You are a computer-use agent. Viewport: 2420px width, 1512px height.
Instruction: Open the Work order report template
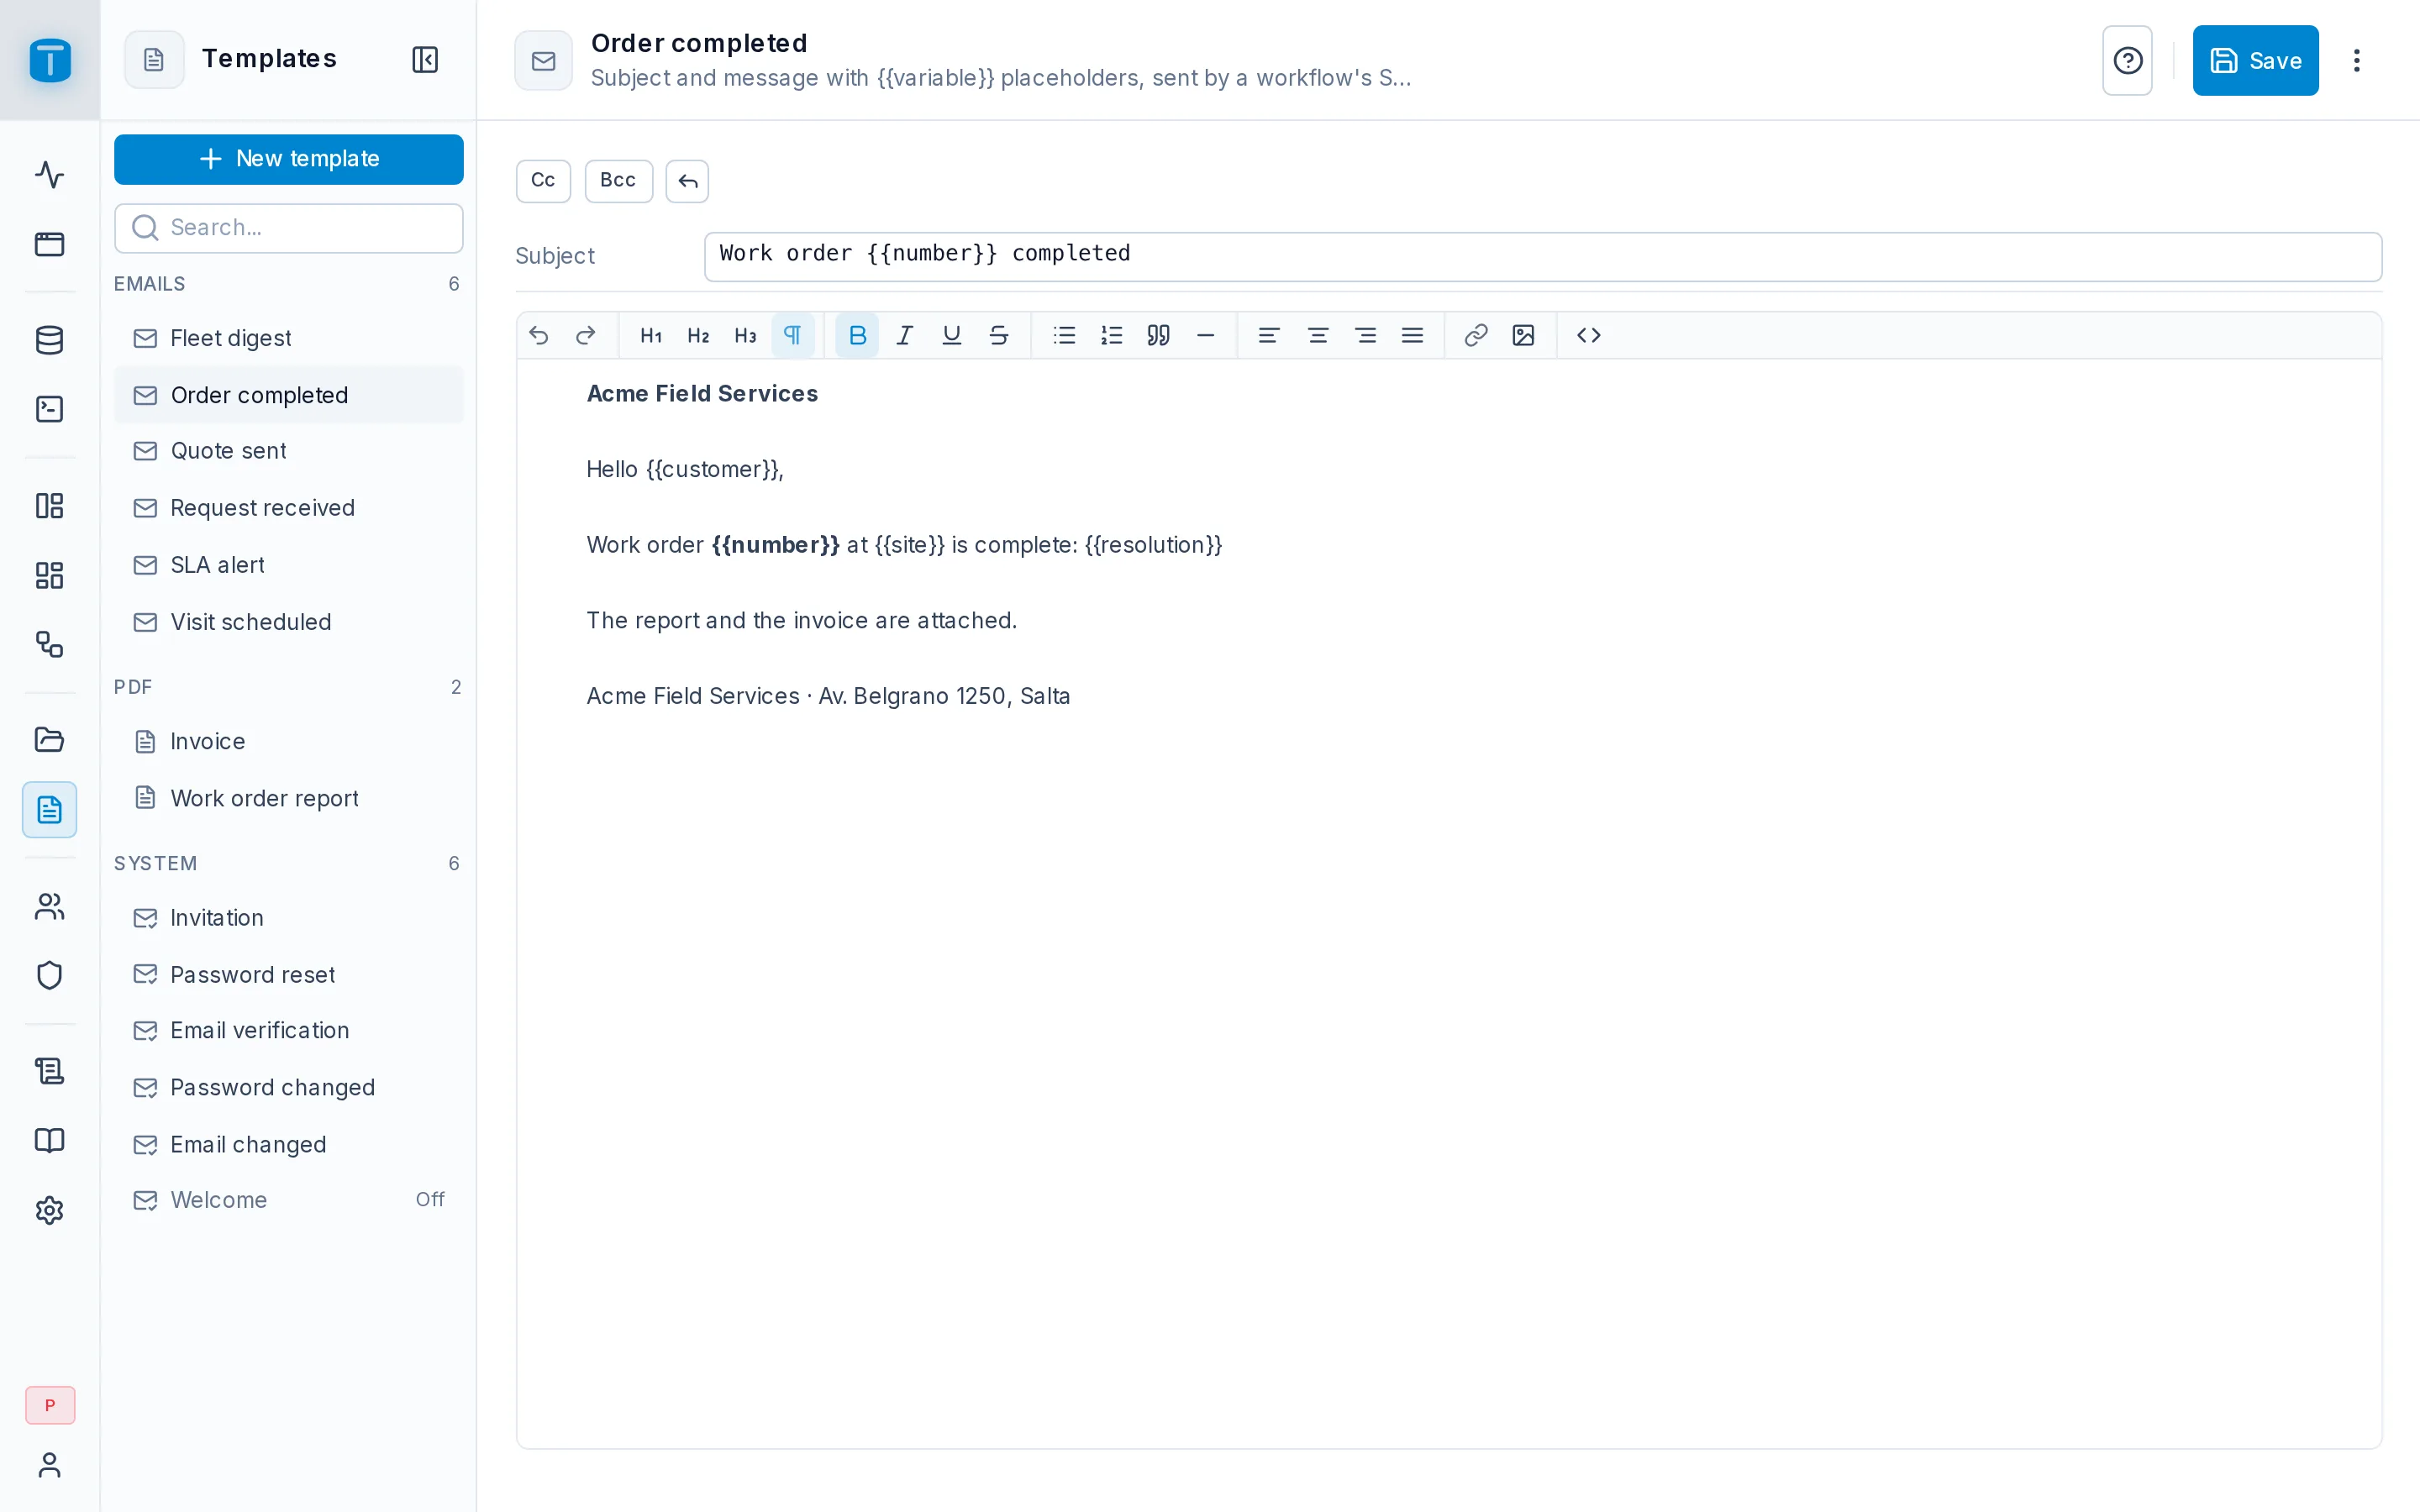point(289,798)
